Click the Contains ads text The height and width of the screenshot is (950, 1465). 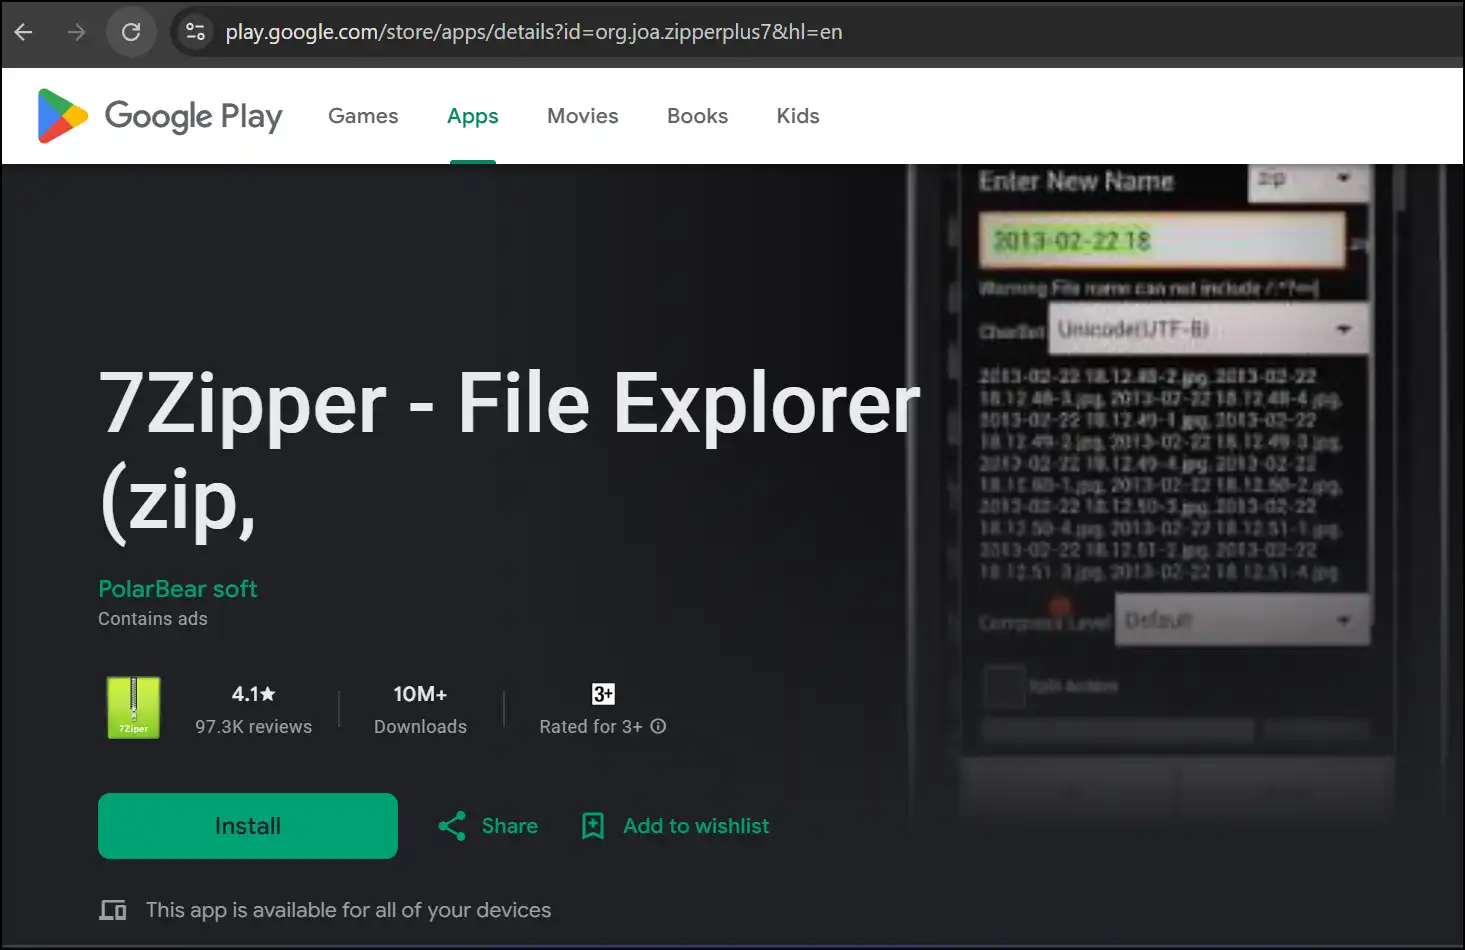153,619
